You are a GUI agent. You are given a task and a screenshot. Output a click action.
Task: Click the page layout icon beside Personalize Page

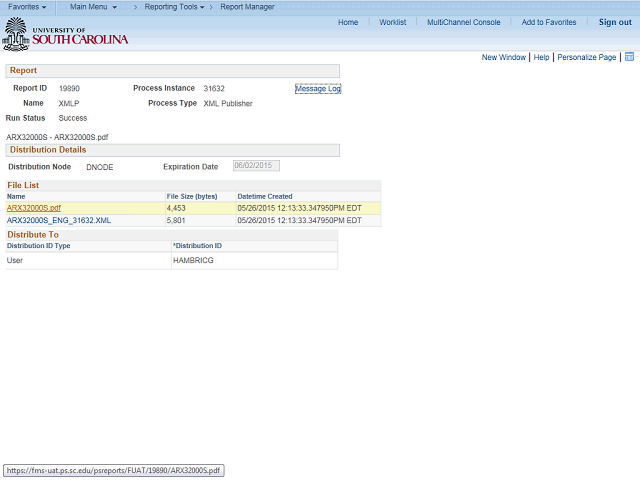coord(629,57)
